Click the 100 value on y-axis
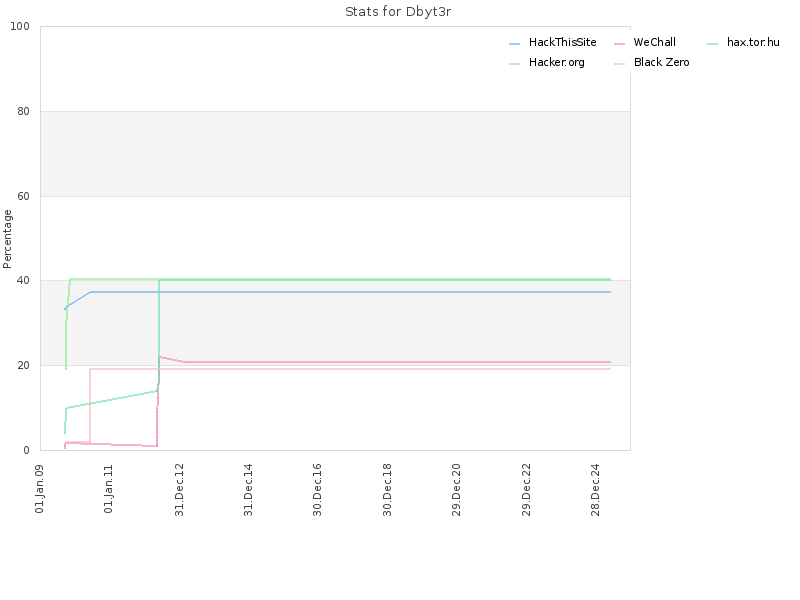 coord(20,27)
